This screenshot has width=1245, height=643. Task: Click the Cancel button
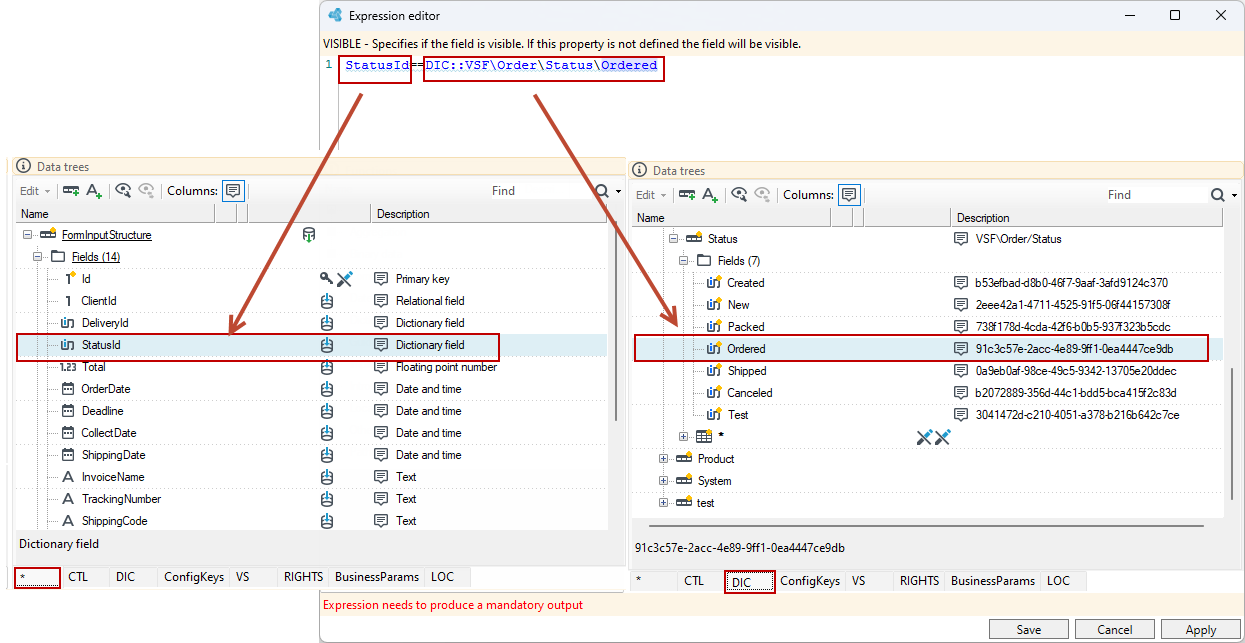coord(1115,630)
